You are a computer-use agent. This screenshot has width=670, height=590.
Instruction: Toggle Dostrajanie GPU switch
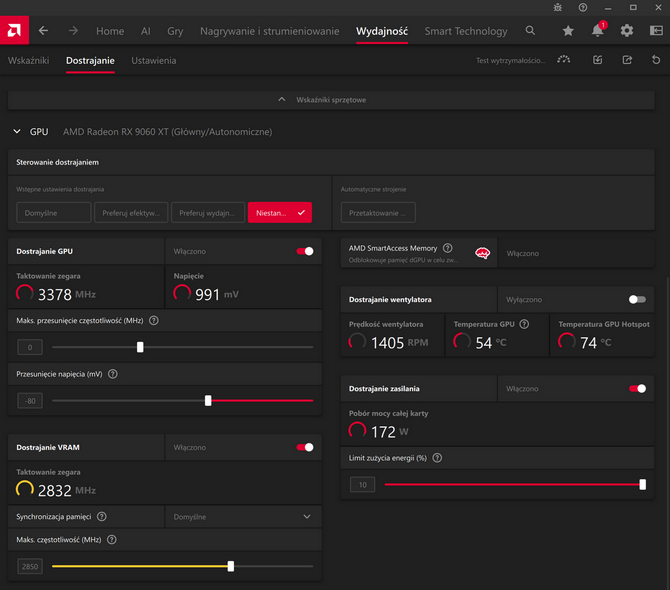pos(305,251)
